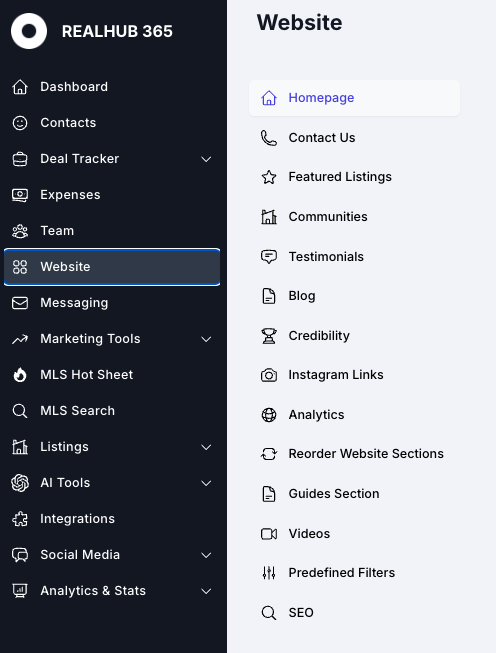496x653 pixels.
Task: Open the Homepage link text
Action: pos(321,98)
